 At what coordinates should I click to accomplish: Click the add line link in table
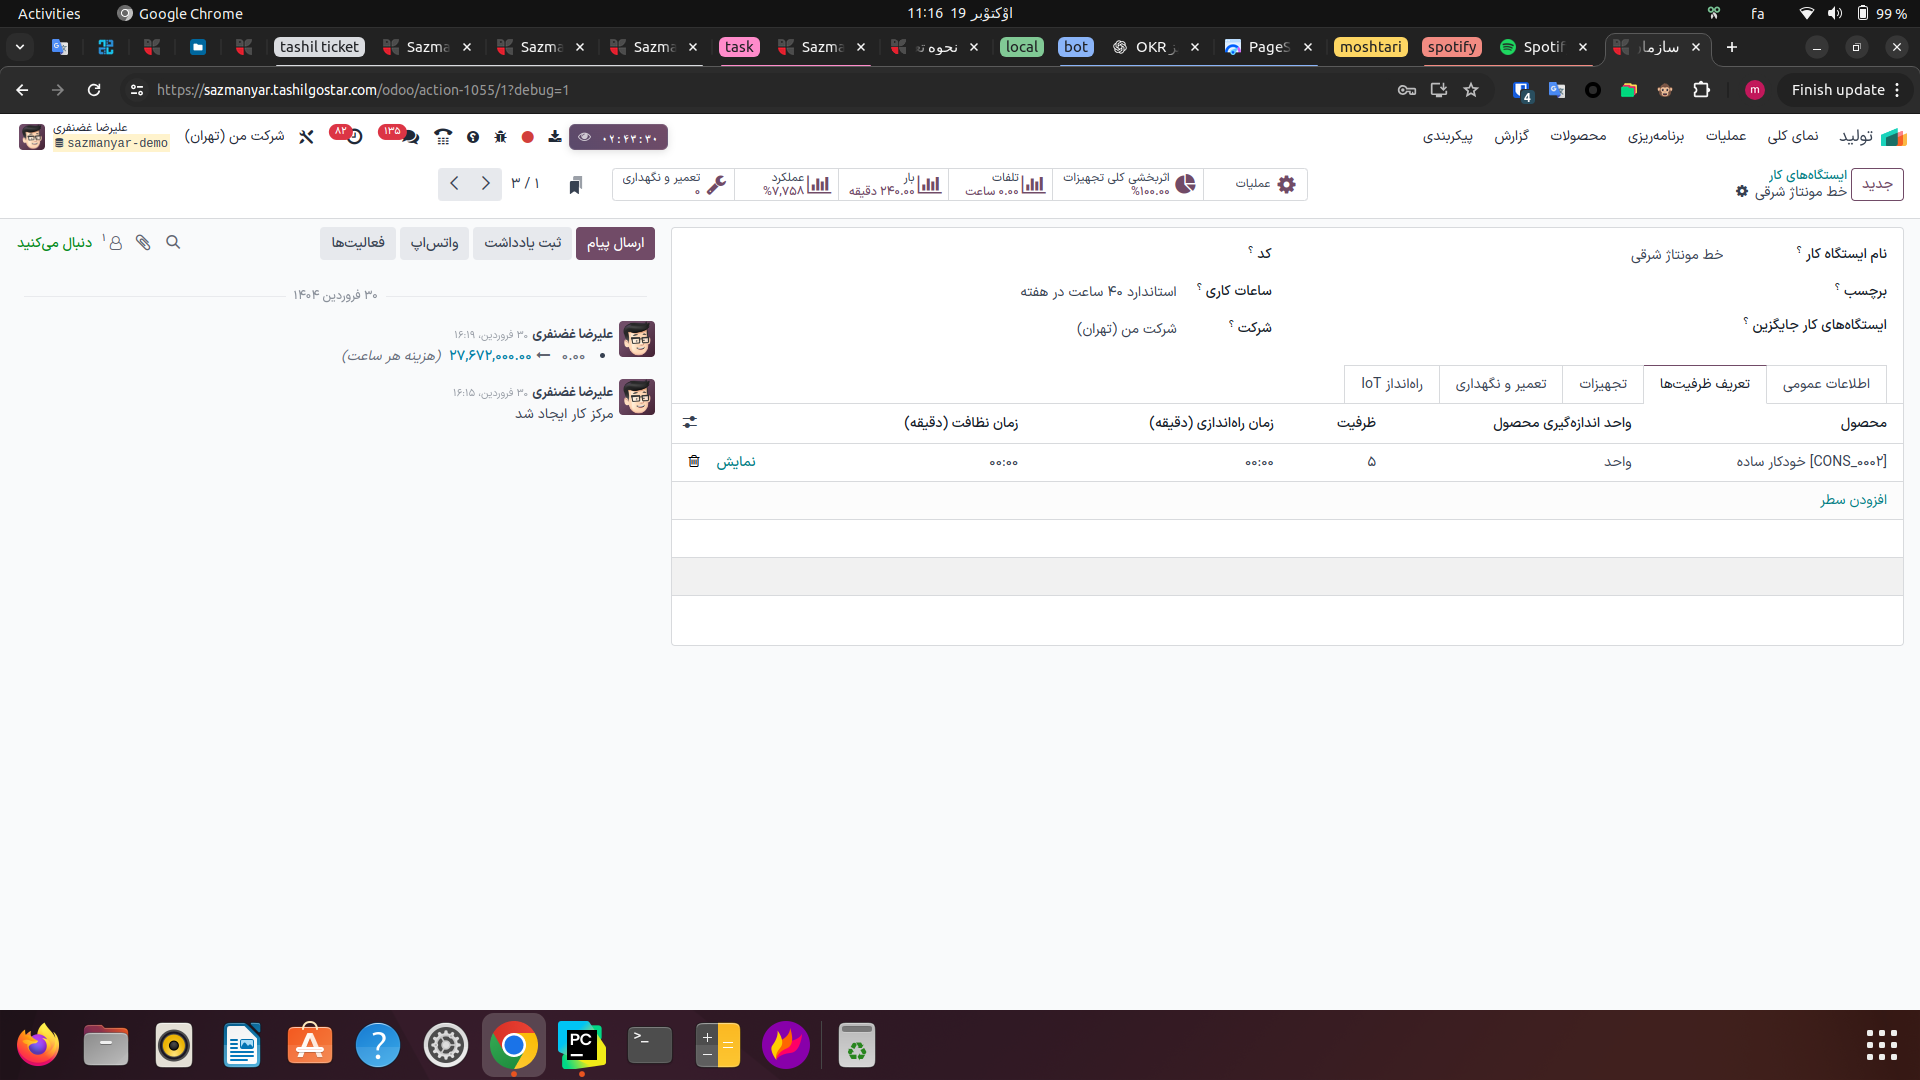[x=1853, y=500]
